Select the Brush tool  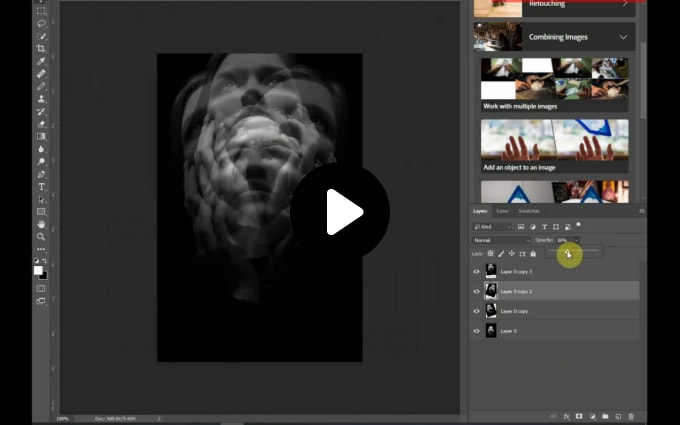tap(41, 86)
